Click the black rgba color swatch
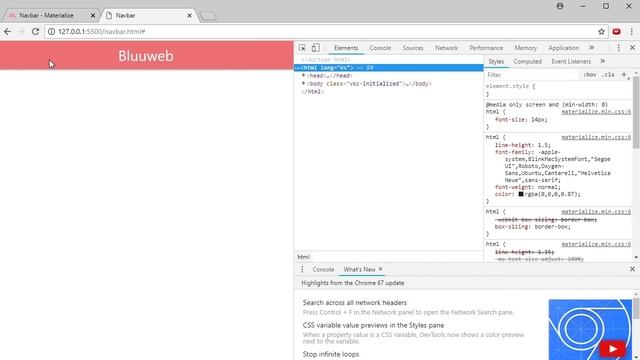Screen dimensions: 640x360 tap(521, 194)
